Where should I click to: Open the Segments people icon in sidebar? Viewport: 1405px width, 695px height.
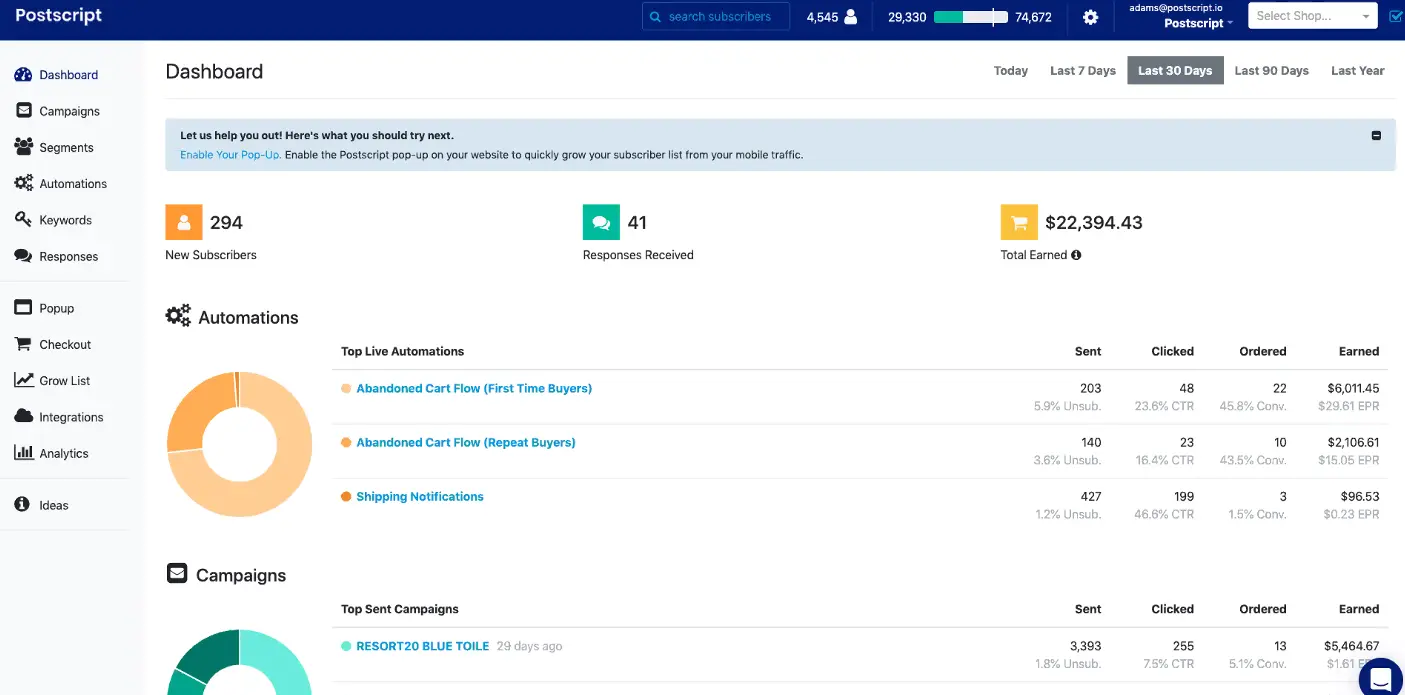(23, 147)
